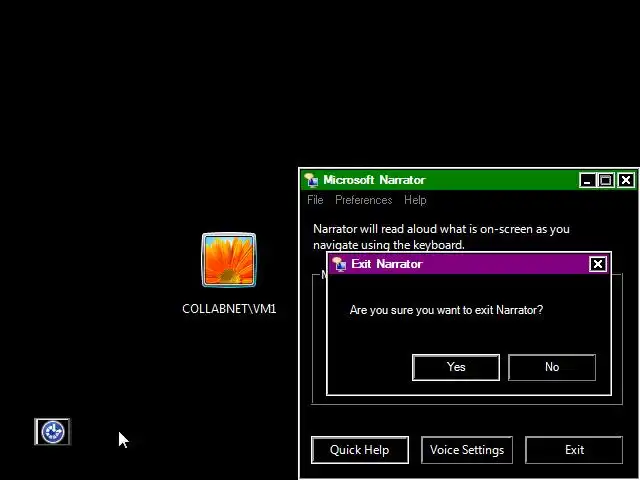640x480 pixels.
Task: Click the Exit button in Narrator window
Action: point(574,450)
